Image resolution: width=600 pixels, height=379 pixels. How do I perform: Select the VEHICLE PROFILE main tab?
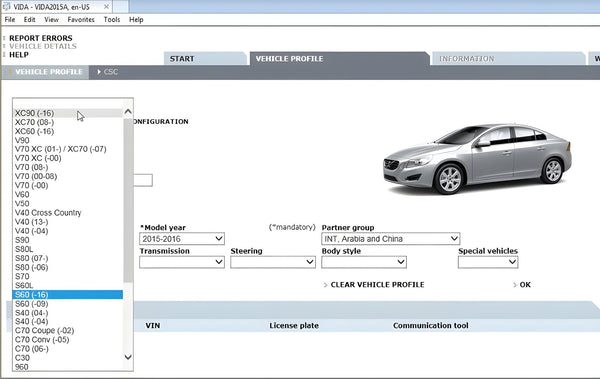coord(339,59)
